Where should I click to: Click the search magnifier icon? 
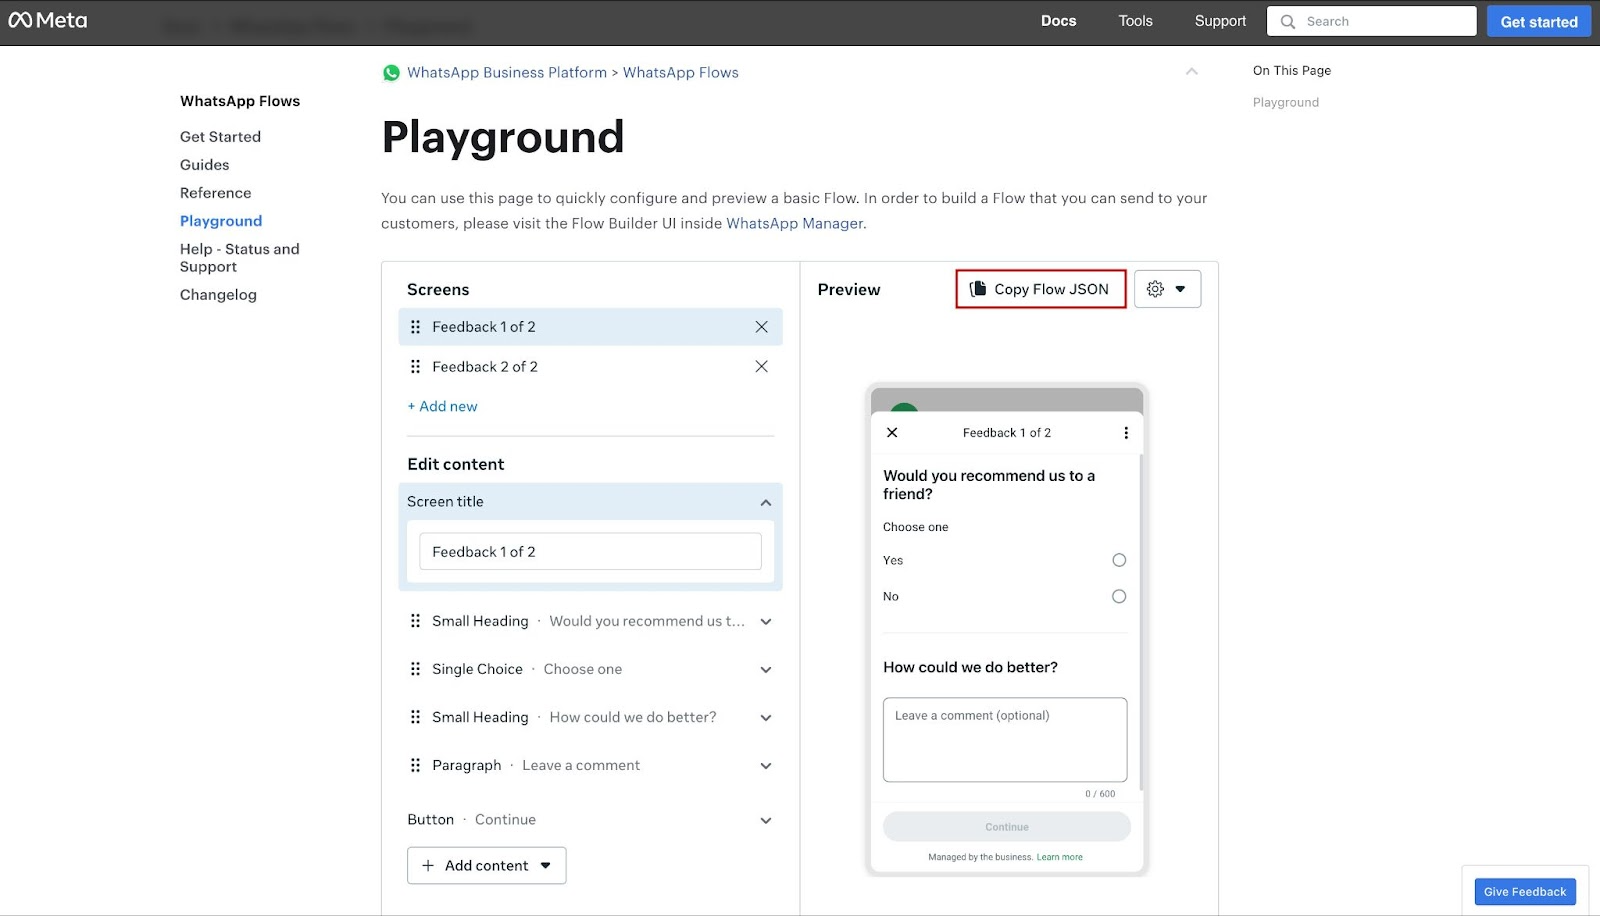pyautogui.click(x=1288, y=21)
